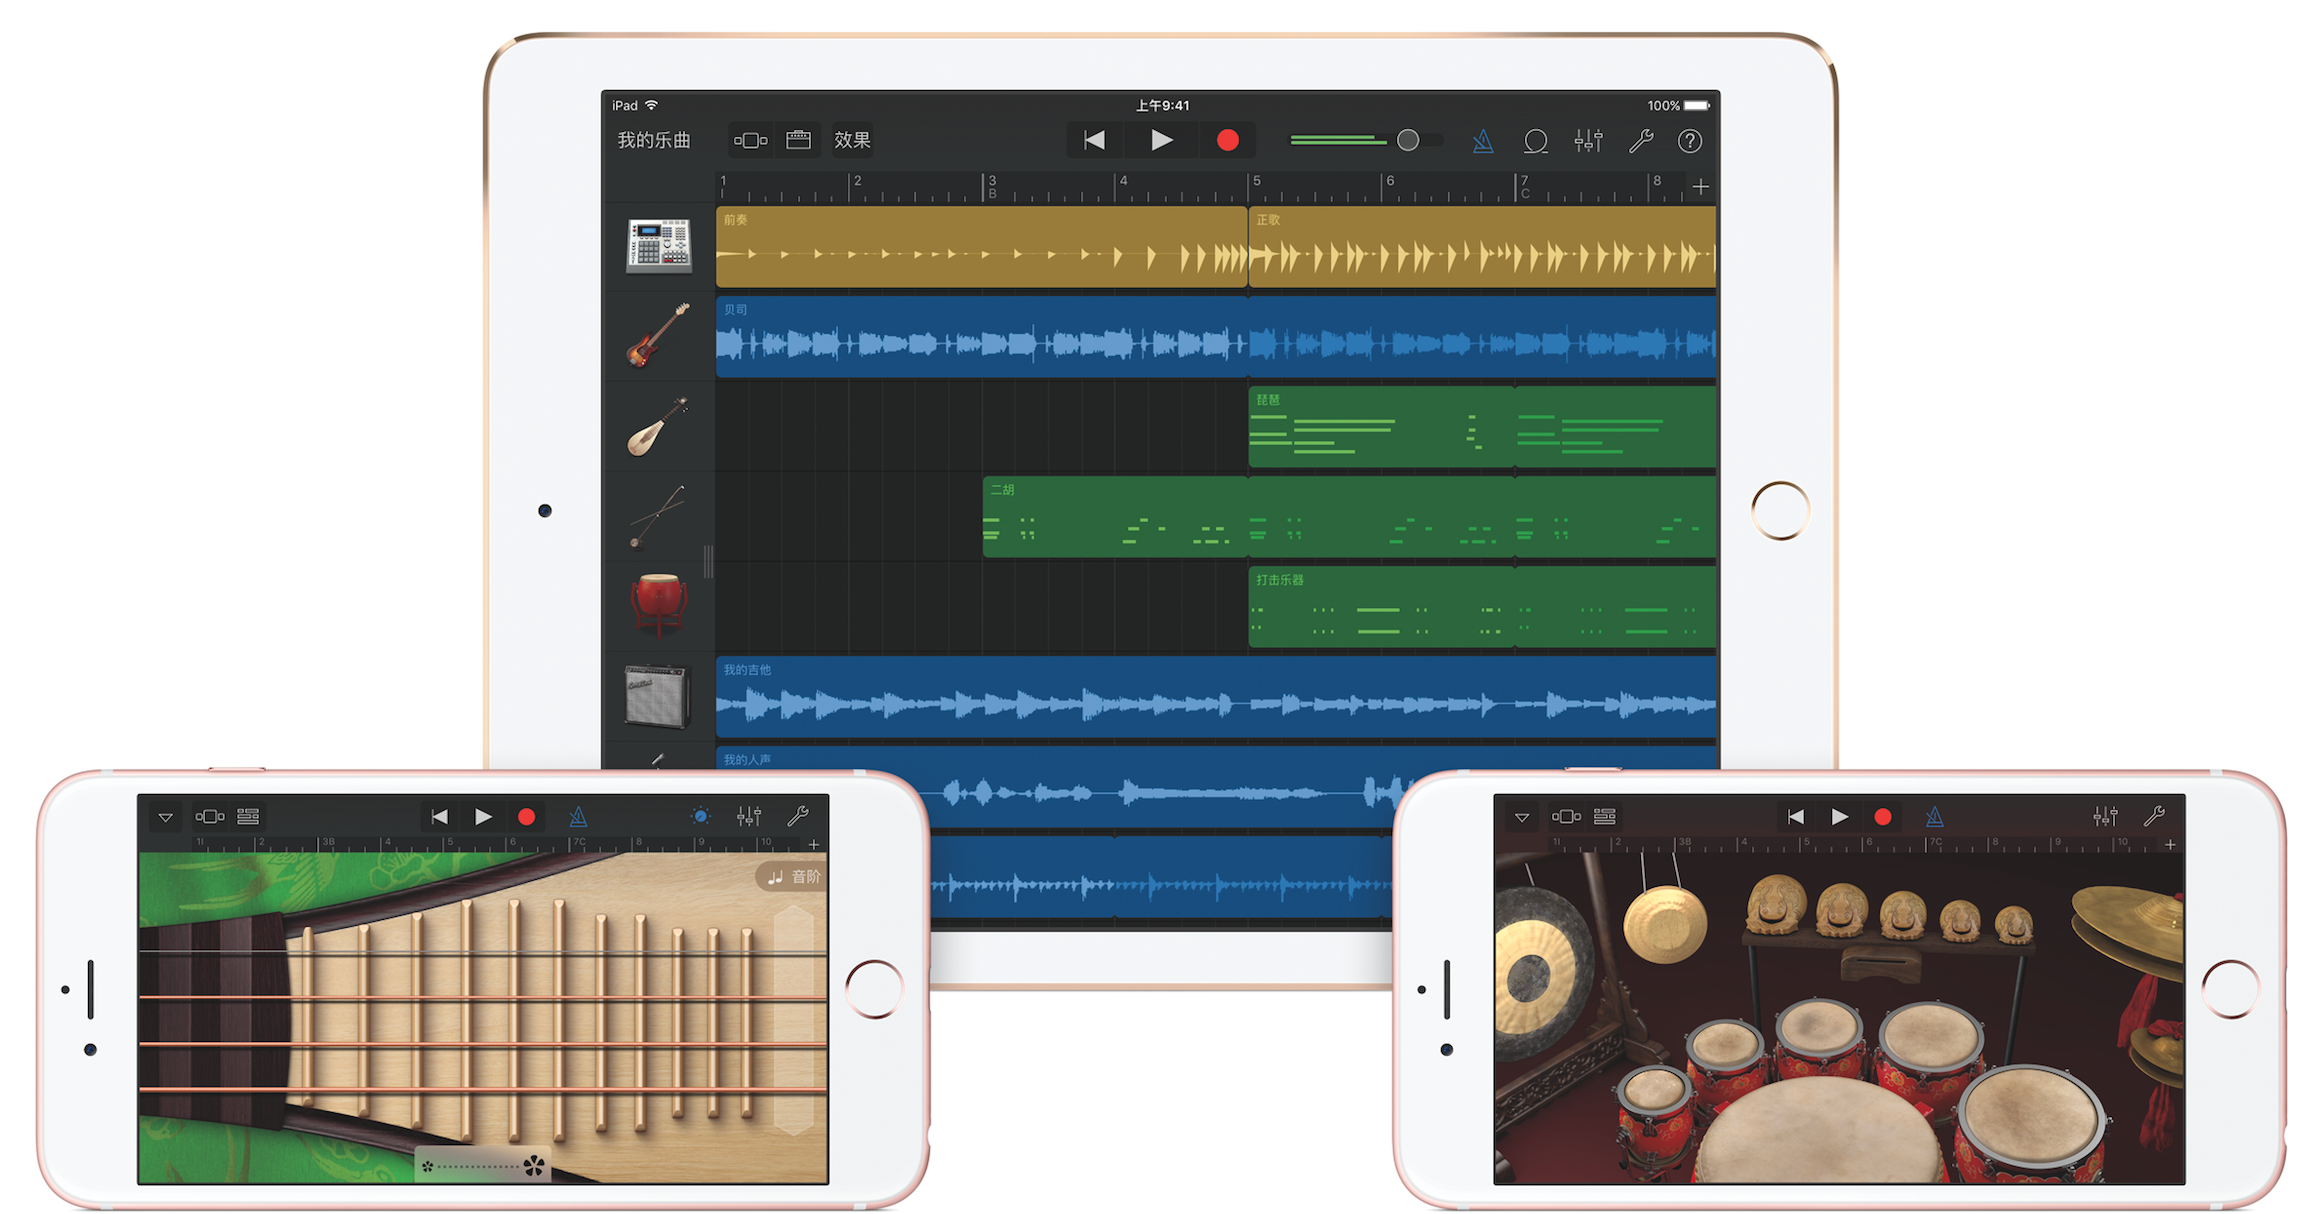Go back via 我的乐曲 button
Image resolution: width=2322 pixels, height=1214 pixels.
click(654, 140)
